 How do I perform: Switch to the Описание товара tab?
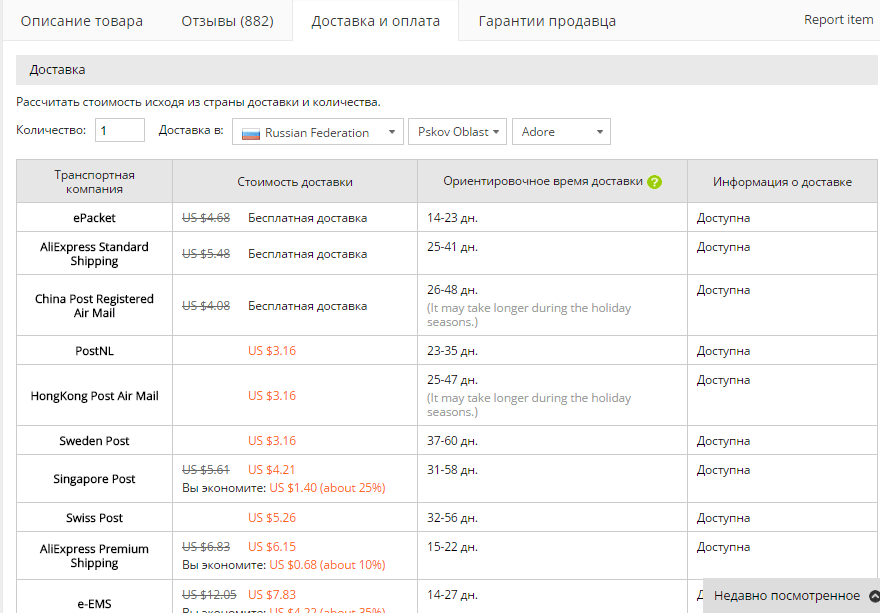click(82, 21)
